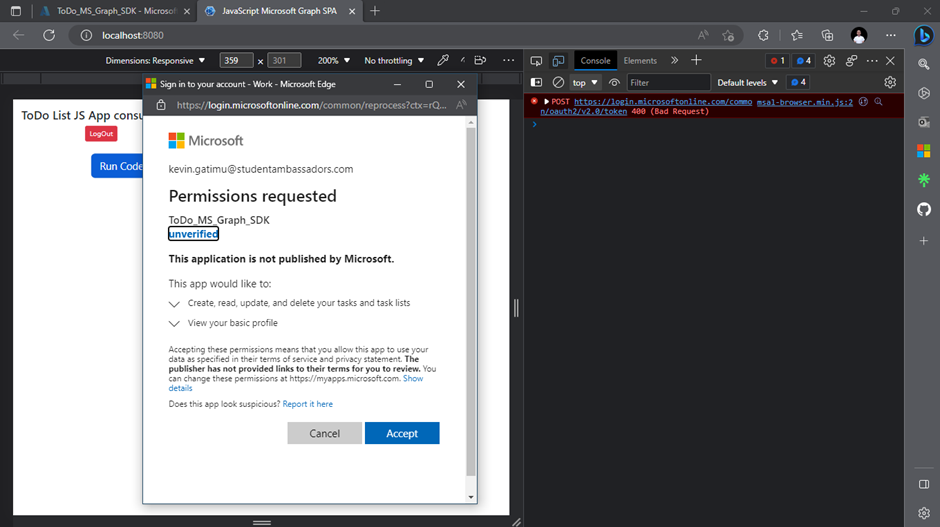The width and height of the screenshot is (940, 527).
Task: Open the 200% zoom dropdown
Action: (333, 61)
